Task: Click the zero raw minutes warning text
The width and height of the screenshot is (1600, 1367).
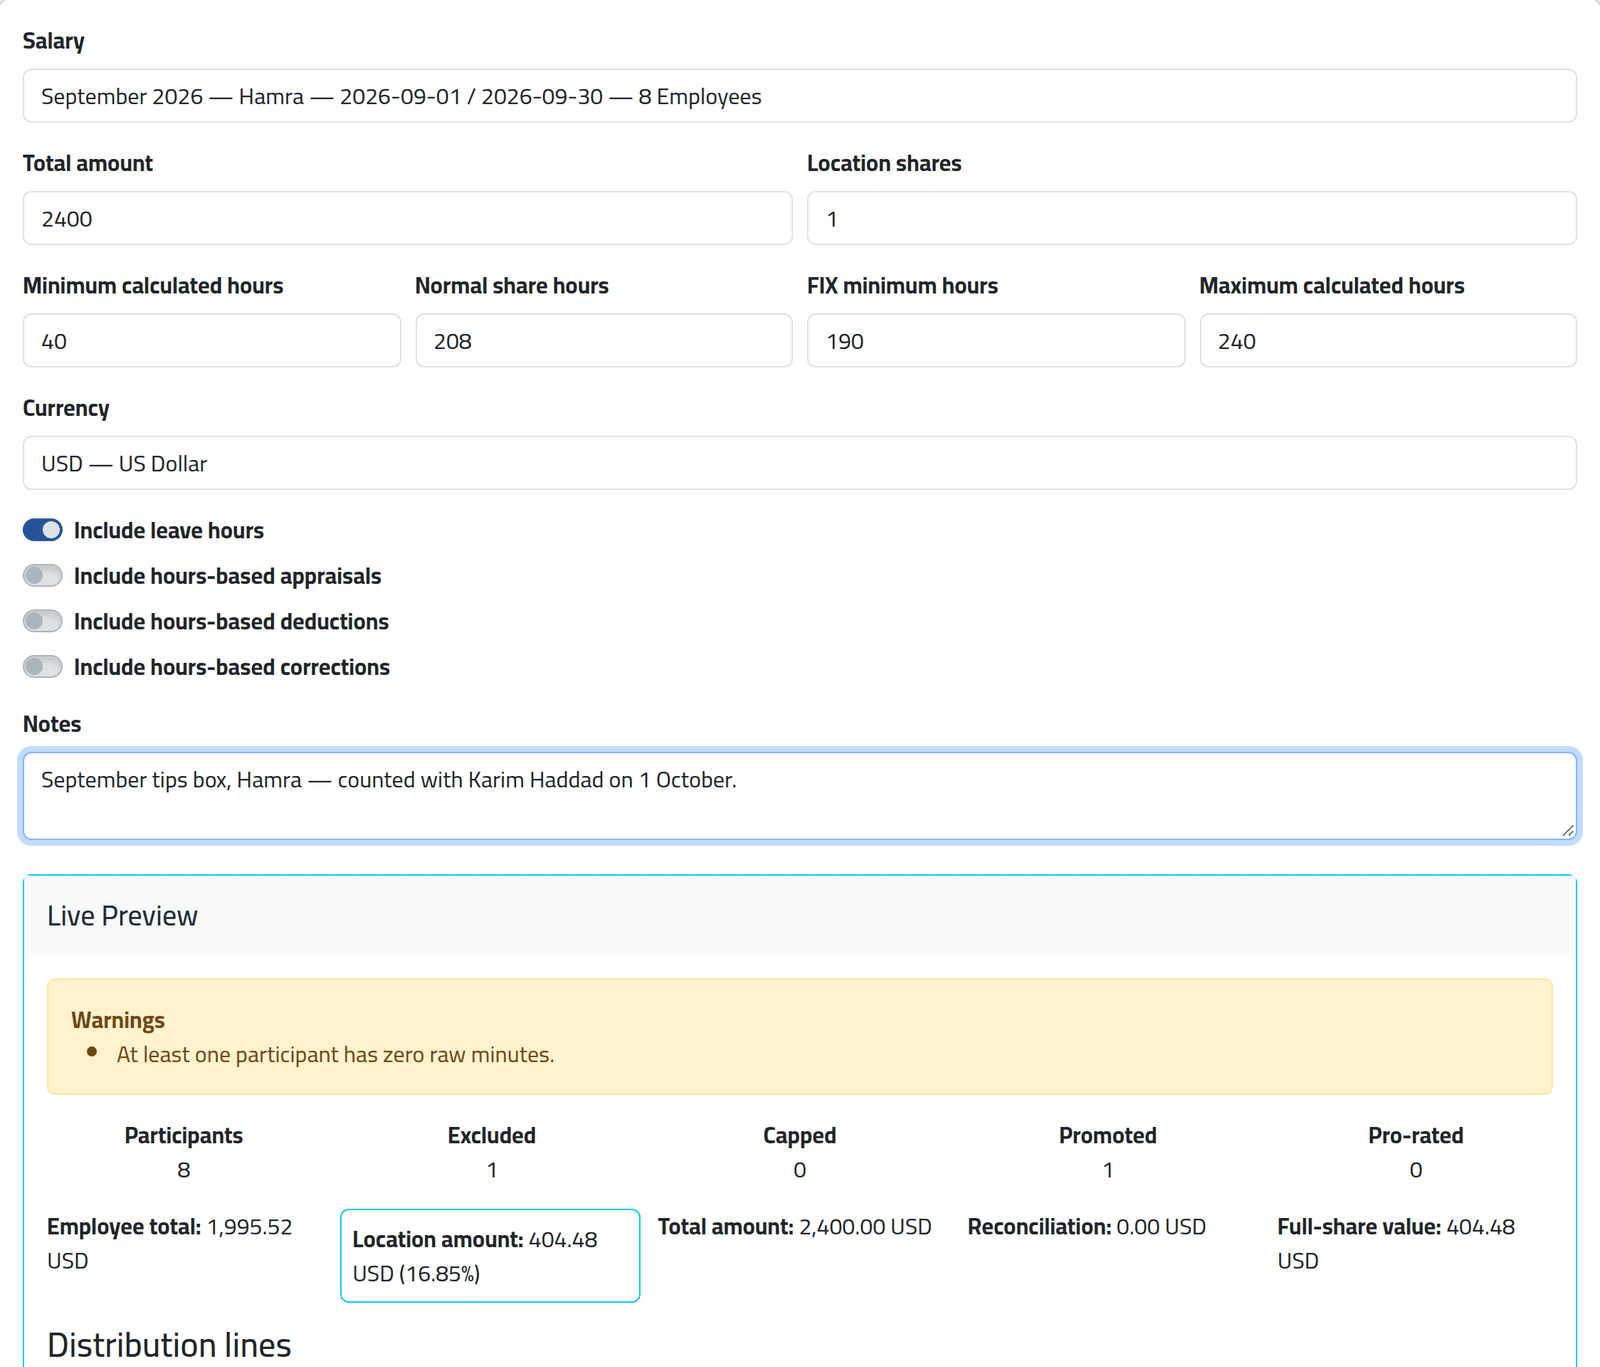Action: pyautogui.click(x=335, y=1055)
